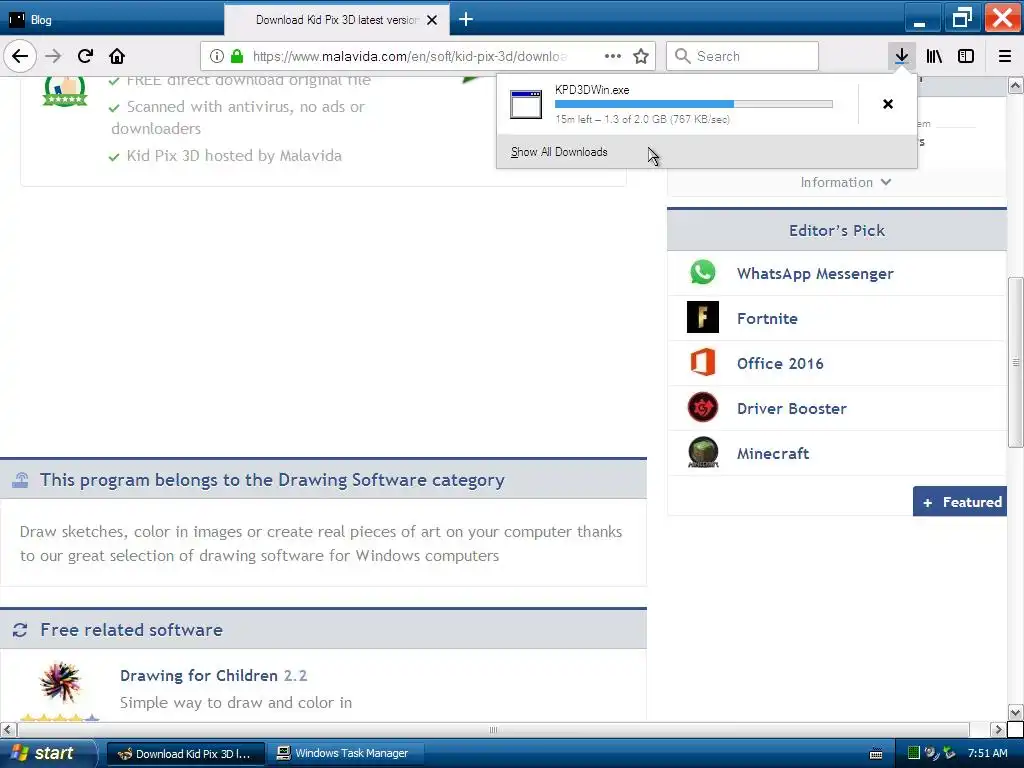This screenshot has height=768, width=1024.
Task: Click the vertical scrollbar down arrow
Action: 1016,712
